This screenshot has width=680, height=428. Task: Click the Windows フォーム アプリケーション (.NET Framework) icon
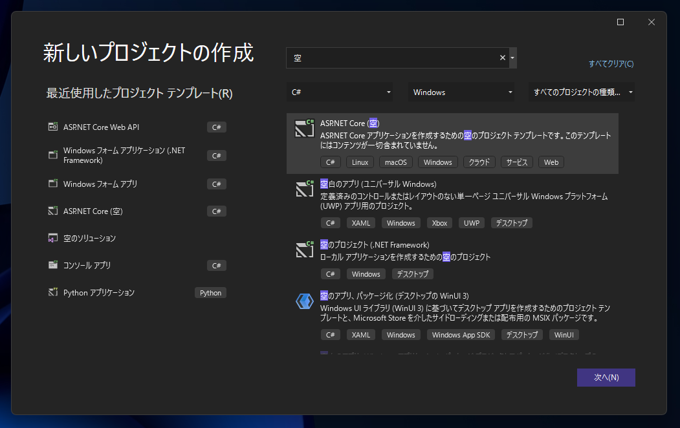click(53, 155)
